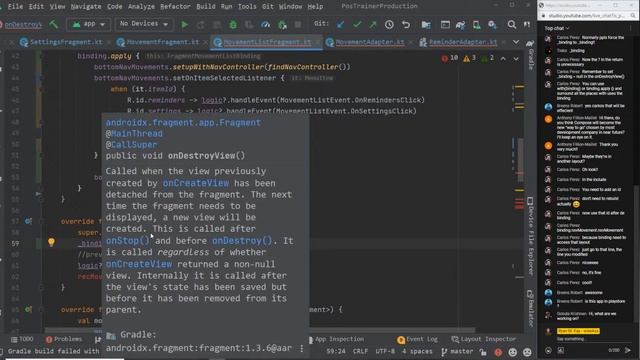
Task: Click the Rollback undo arrow icon
Action: (405, 24)
